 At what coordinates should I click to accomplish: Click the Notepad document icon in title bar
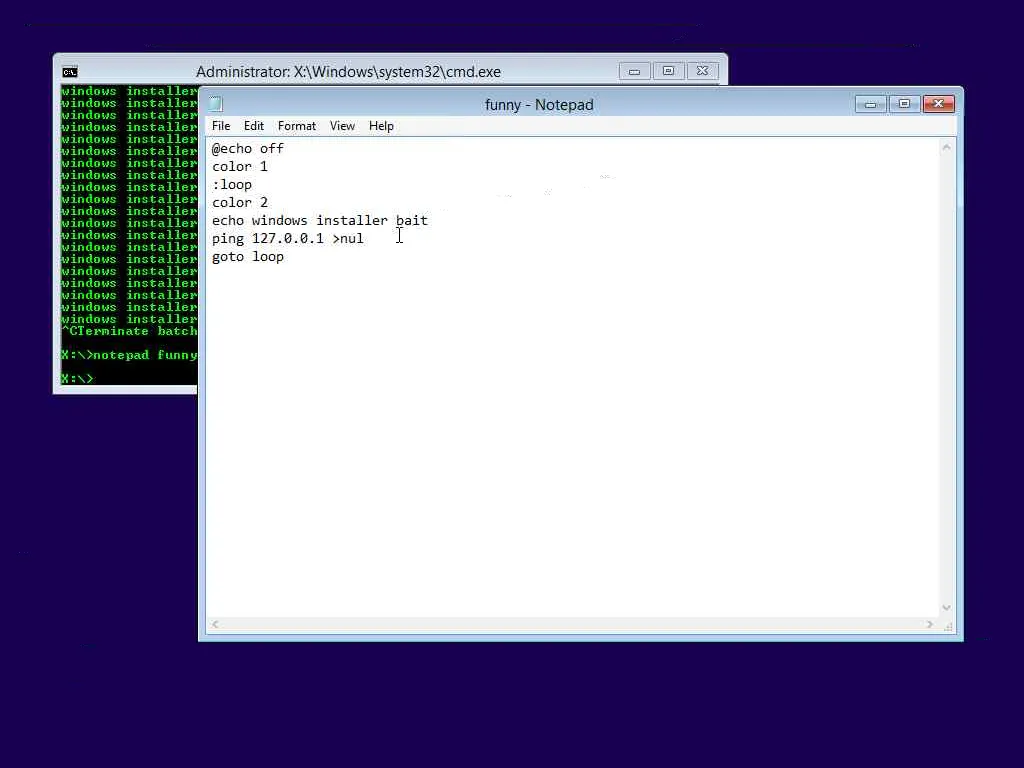click(216, 104)
